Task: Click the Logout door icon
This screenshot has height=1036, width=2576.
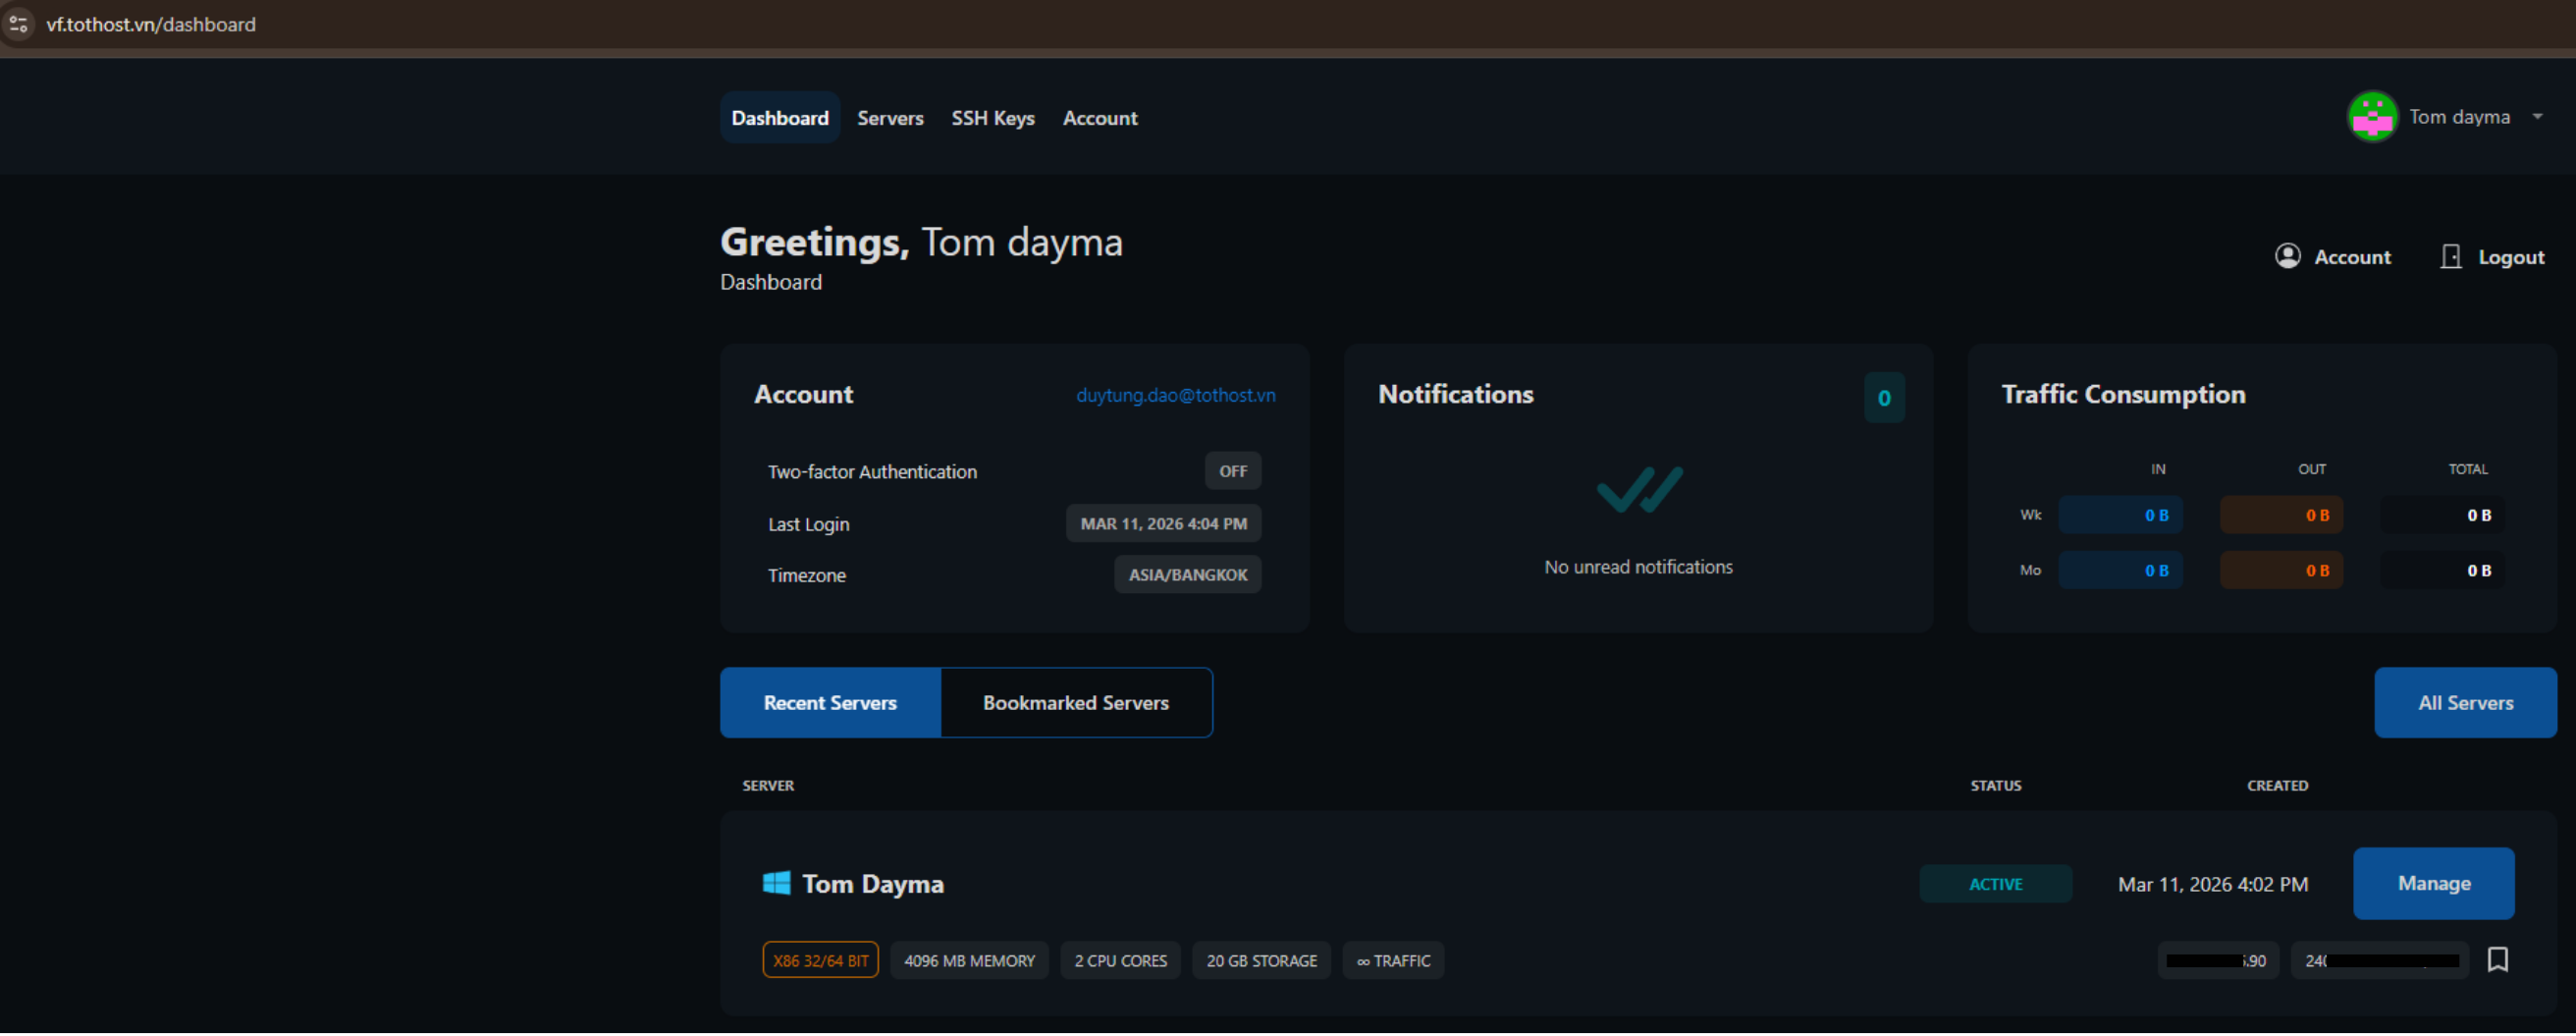Action: (x=2450, y=257)
